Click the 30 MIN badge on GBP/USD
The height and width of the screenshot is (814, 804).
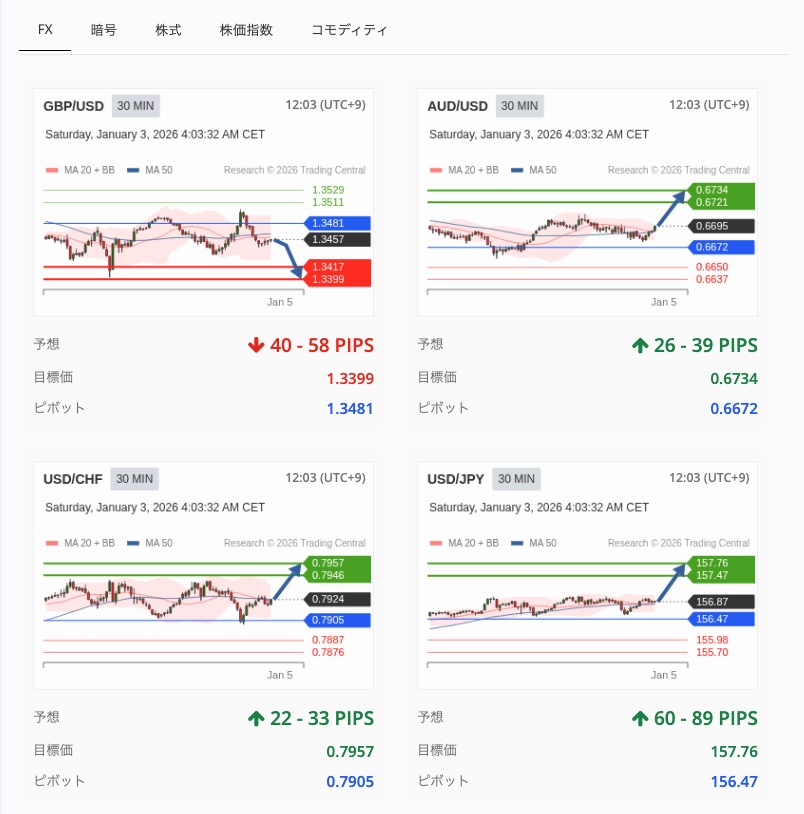(136, 106)
